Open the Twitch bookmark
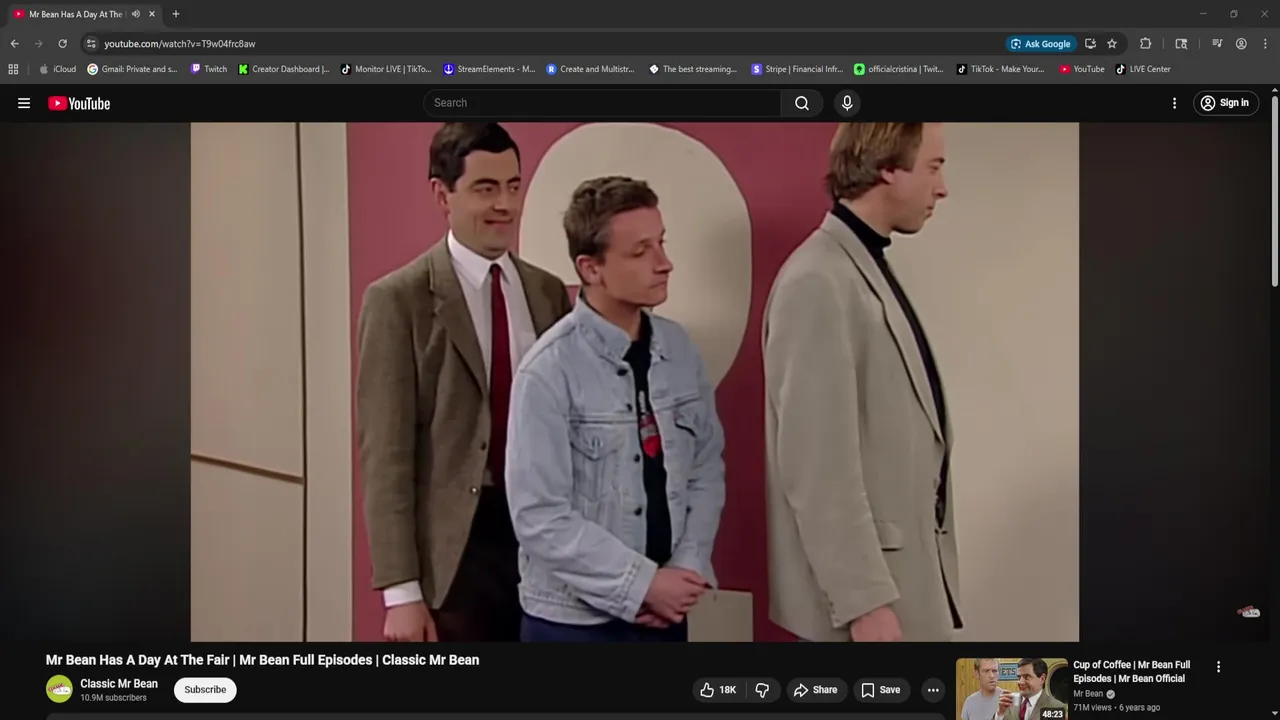 208,69
